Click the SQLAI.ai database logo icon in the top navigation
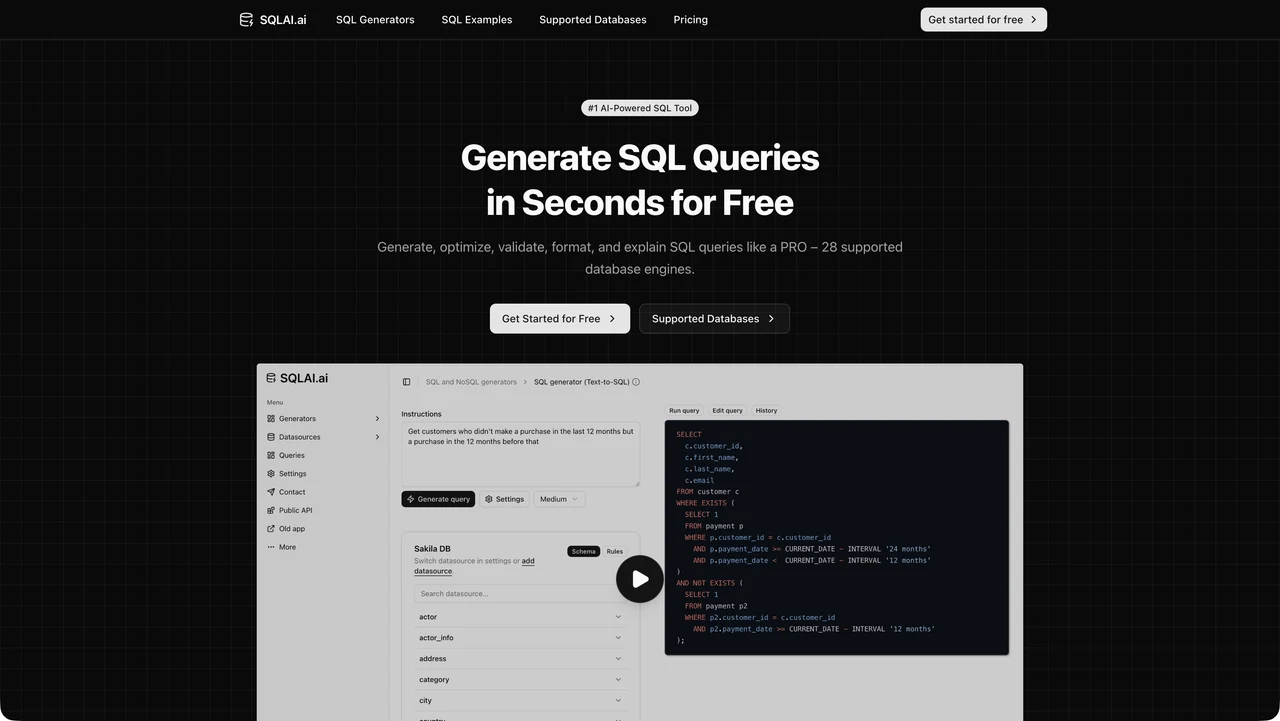 pyautogui.click(x=246, y=20)
